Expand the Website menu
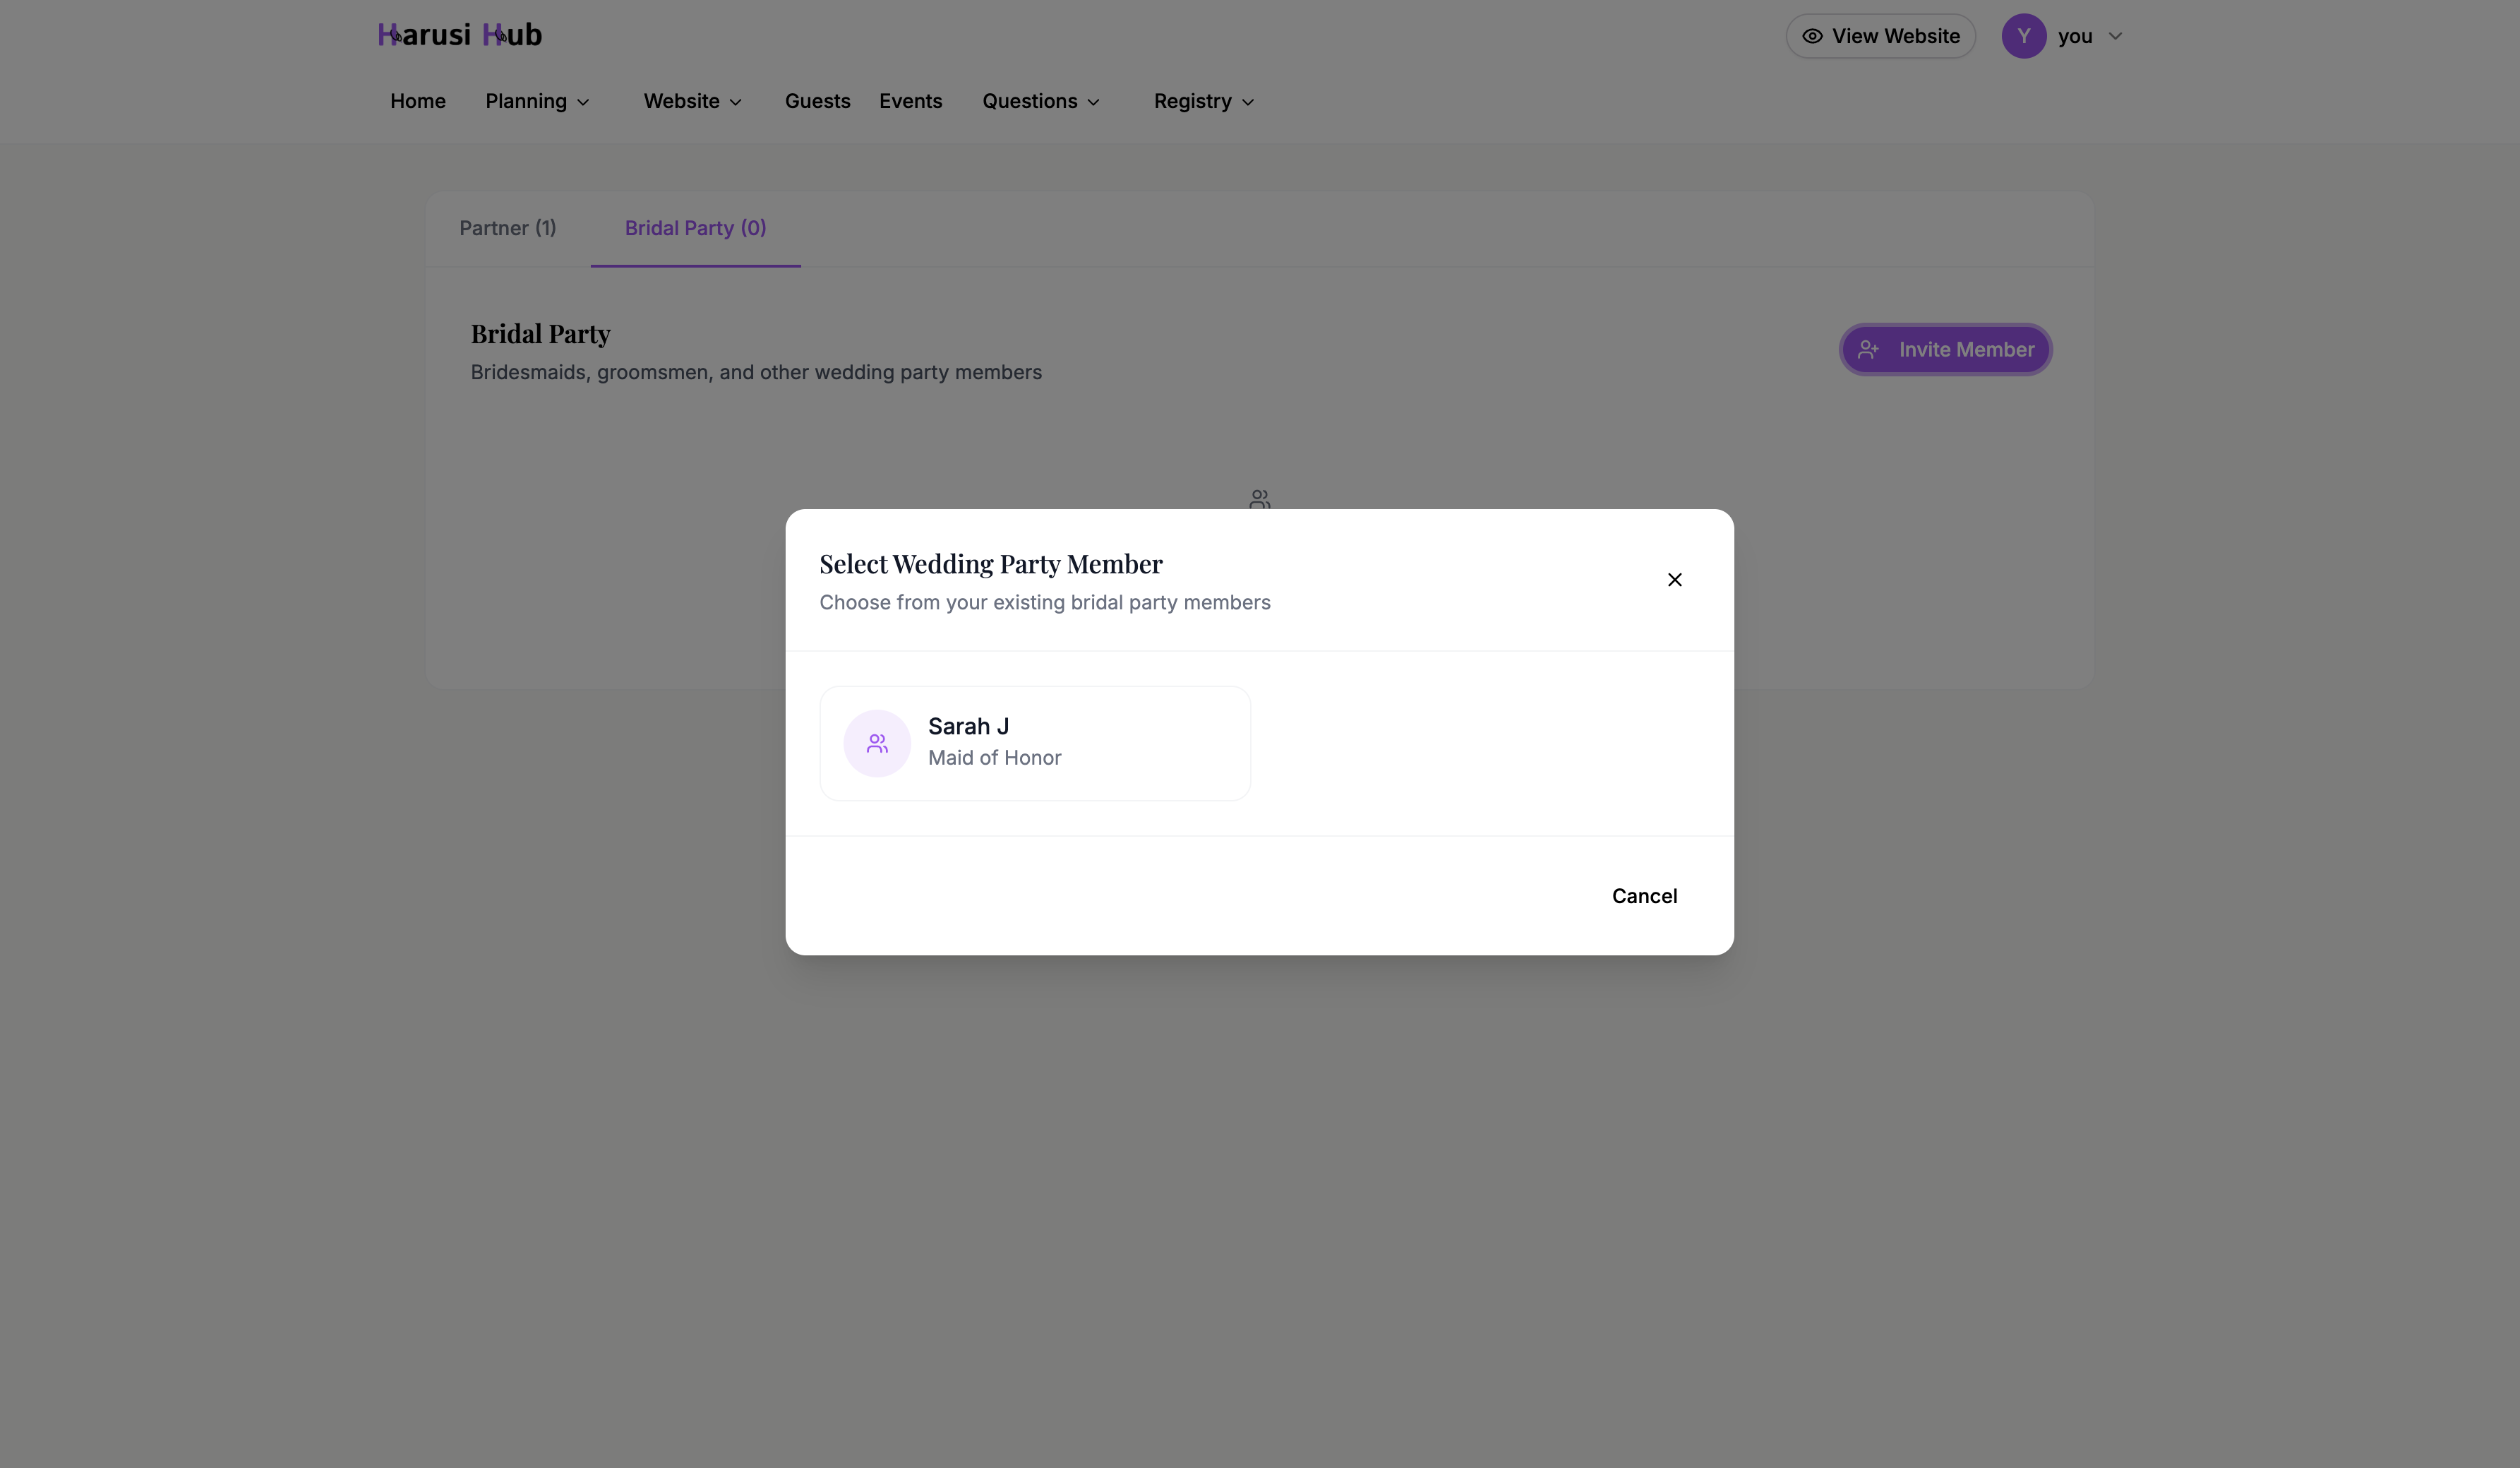The width and height of the screenshot is (2520, 1468). (692, 101)
